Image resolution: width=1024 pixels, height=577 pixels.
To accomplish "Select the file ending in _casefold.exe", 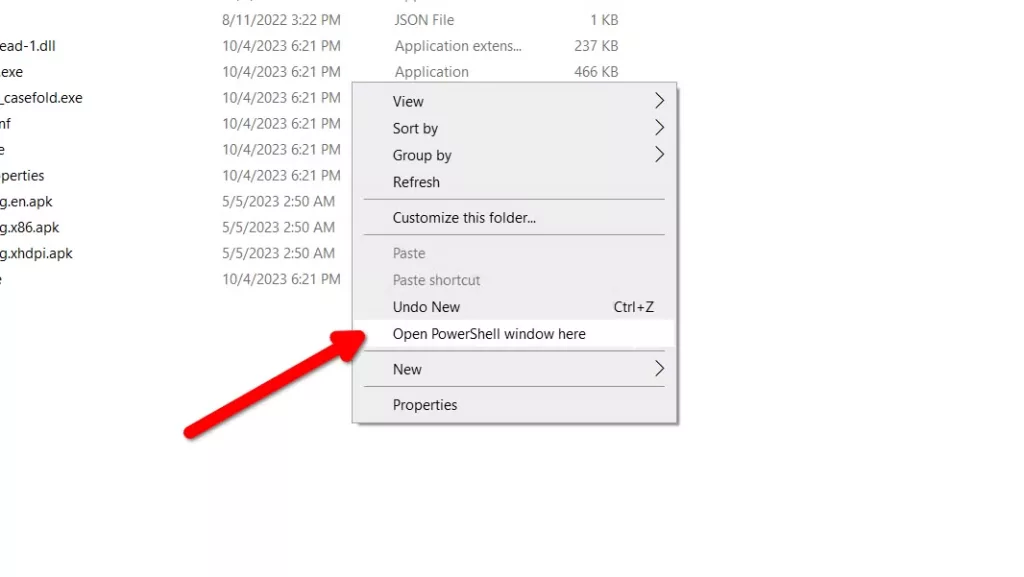I will 42,98.
